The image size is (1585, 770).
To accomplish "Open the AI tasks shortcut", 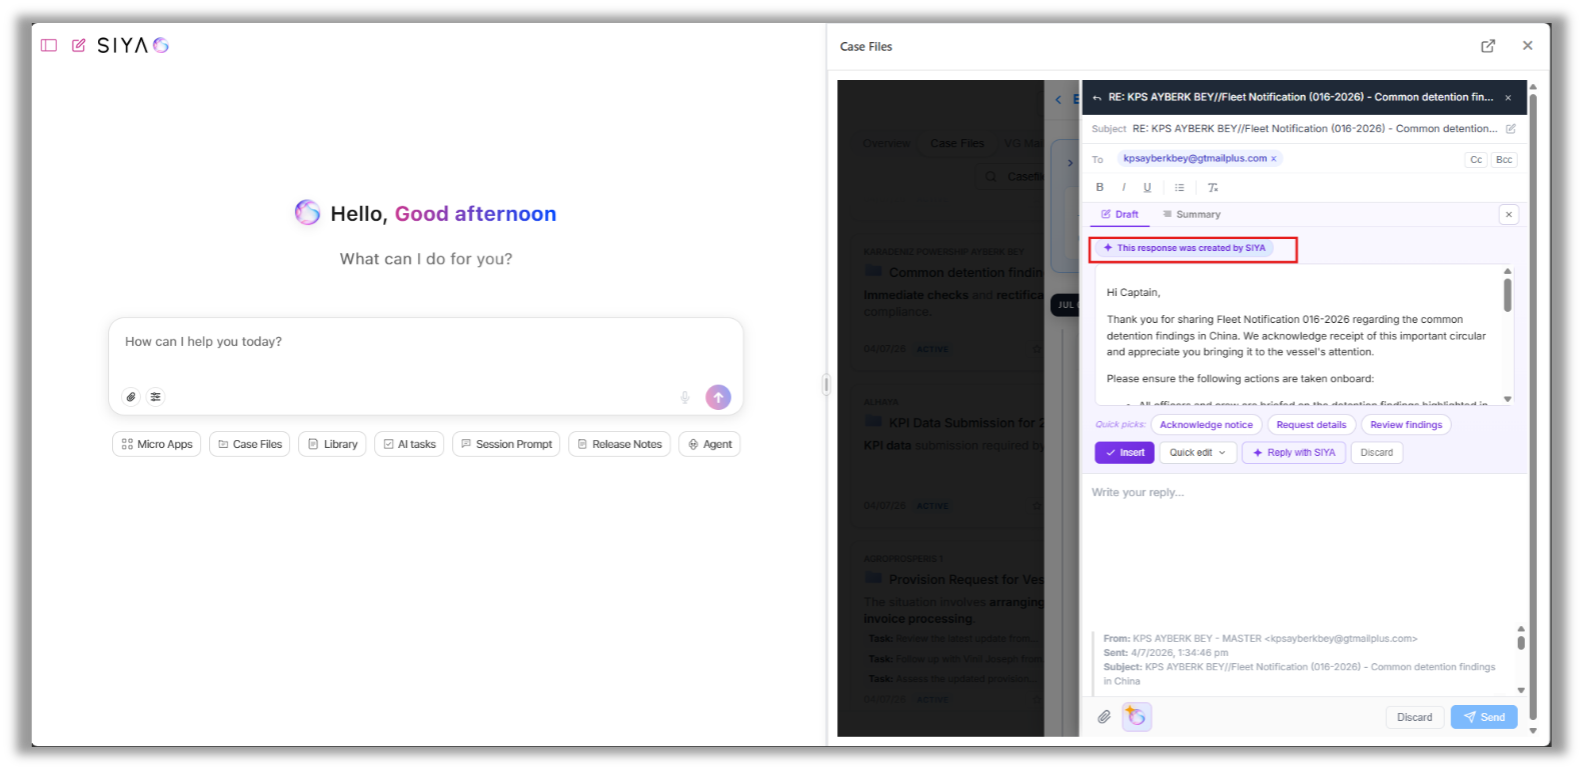I will [x=410, y=444].
